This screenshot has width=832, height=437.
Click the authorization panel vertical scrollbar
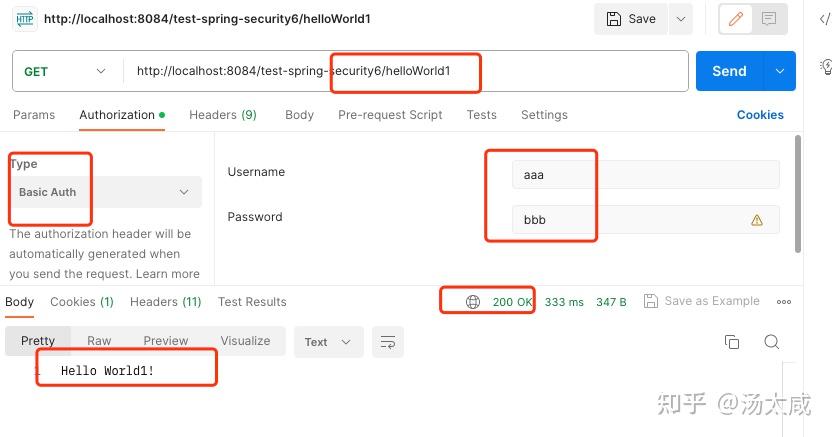point(798,194)
